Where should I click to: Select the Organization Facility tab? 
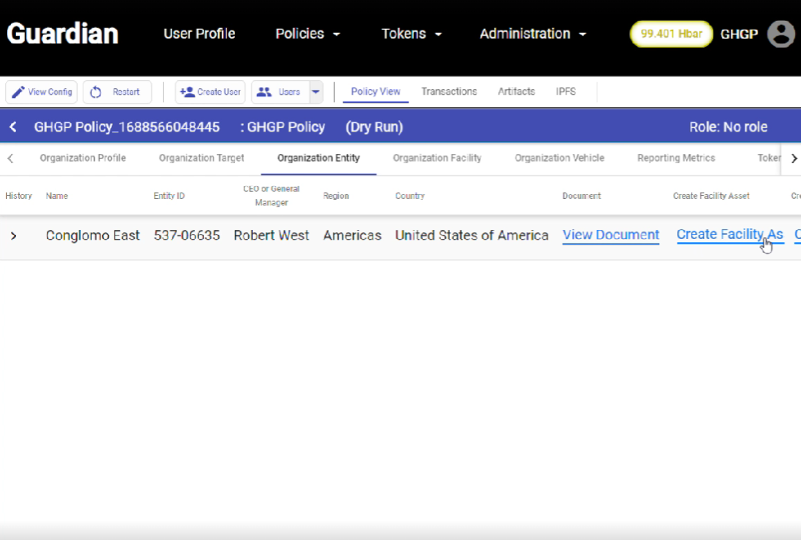click(x=437, y=158)
